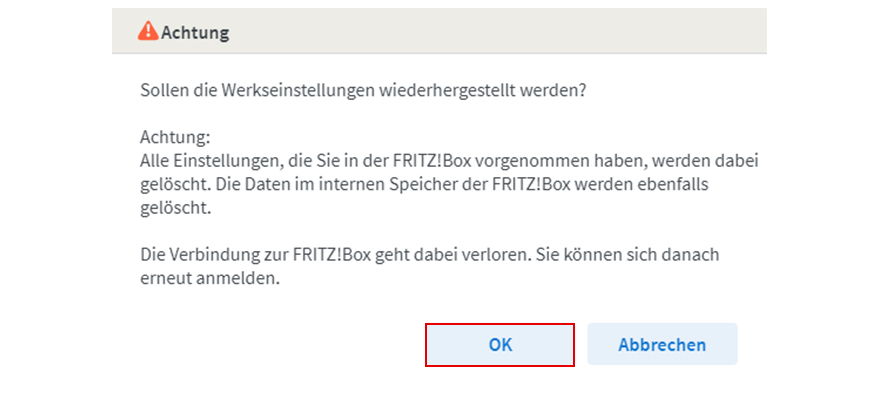
Task: Click the text "erneut anmelden."
Action: 209,279
